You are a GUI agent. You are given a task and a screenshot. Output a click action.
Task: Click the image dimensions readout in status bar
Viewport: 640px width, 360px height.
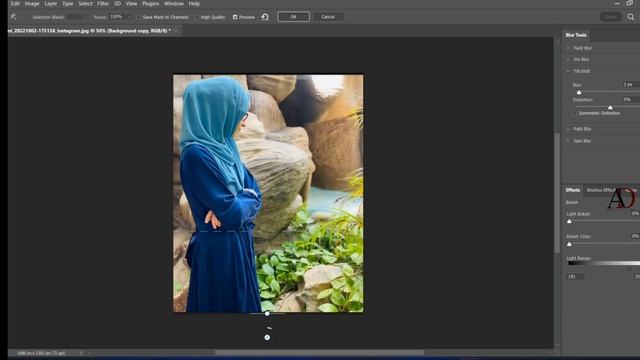(x=41, y=353)
